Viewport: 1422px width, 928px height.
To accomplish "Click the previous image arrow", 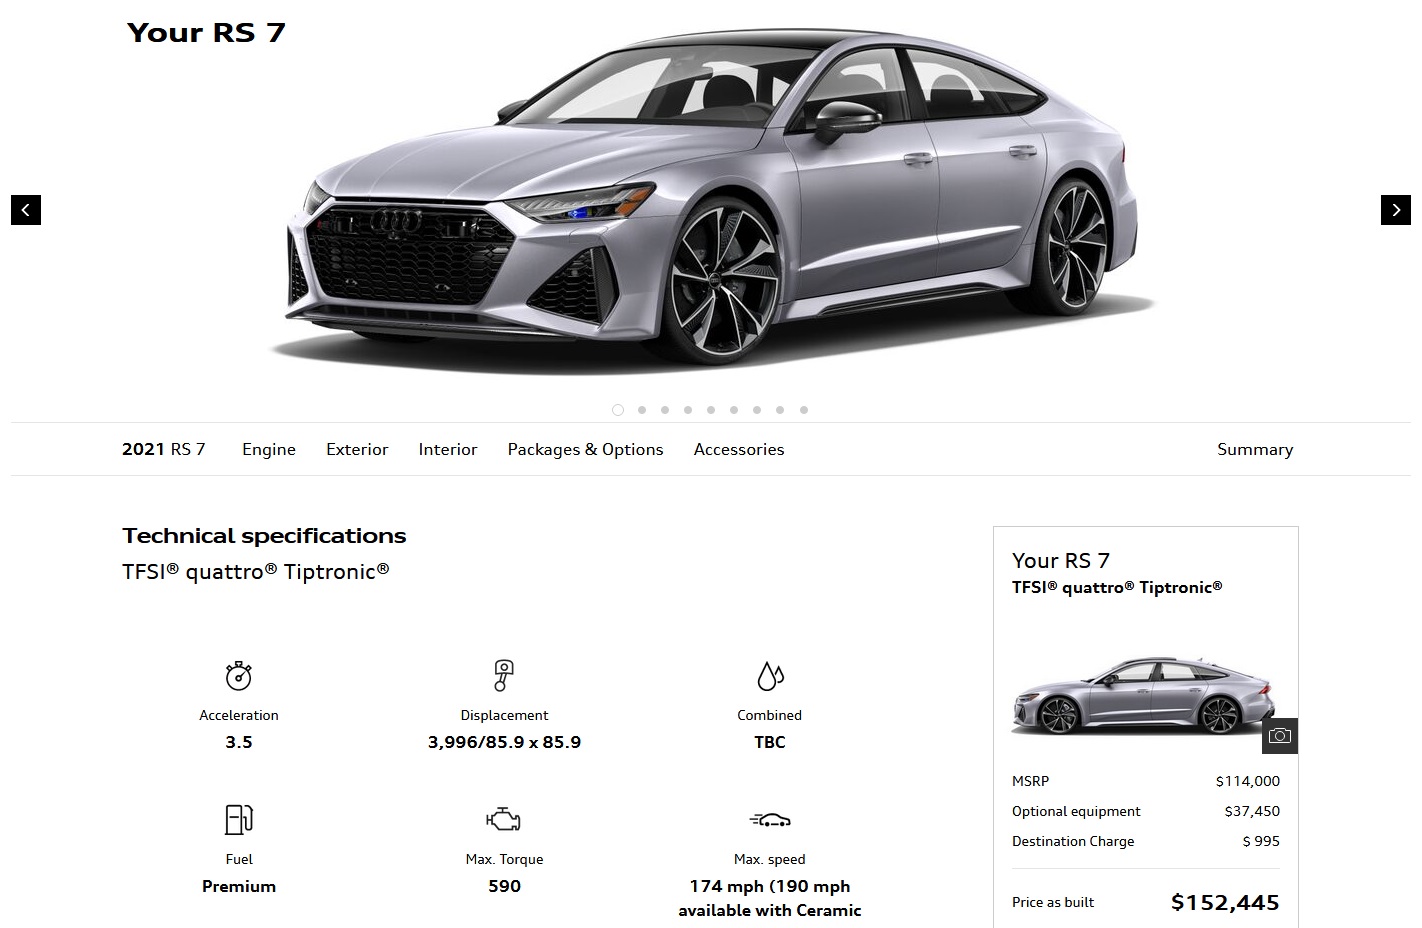I will click(26, 210).
